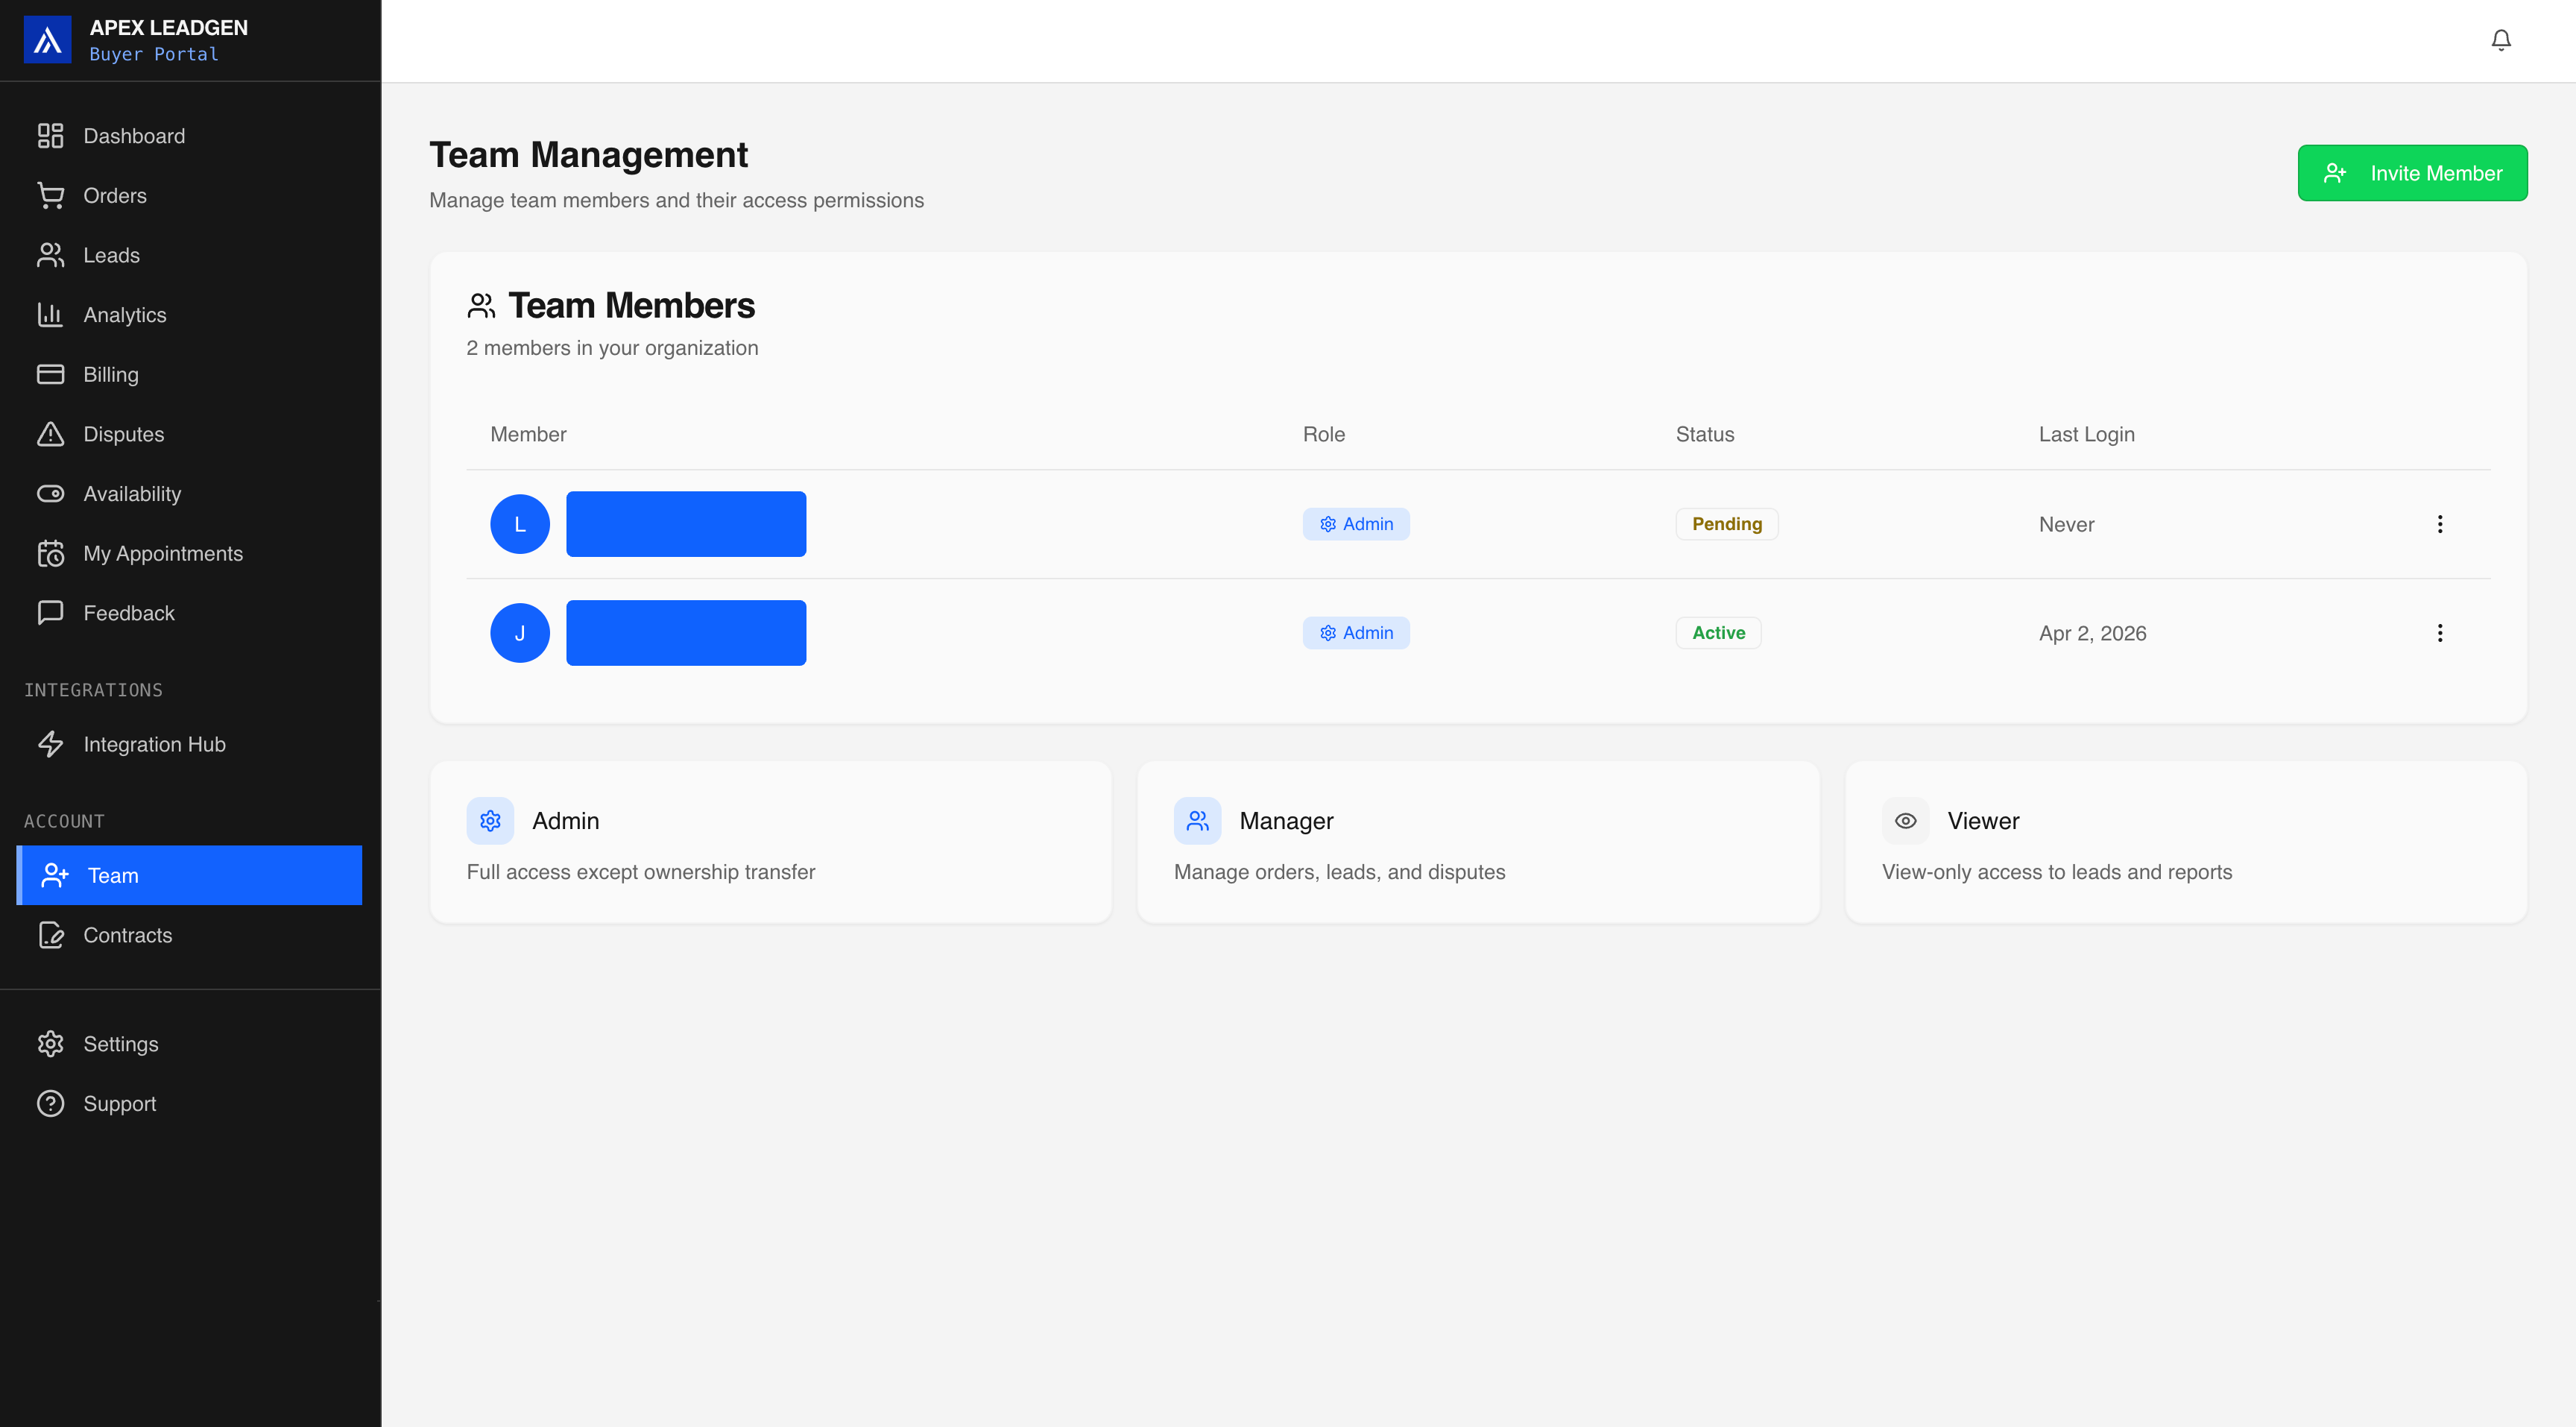Image resolution: width=2576 pixels, height=1427 pixels.
Task: Click 'Manage orders, leads, and disputes' text
Action: pyautogui.click(x=1339, y=872)
